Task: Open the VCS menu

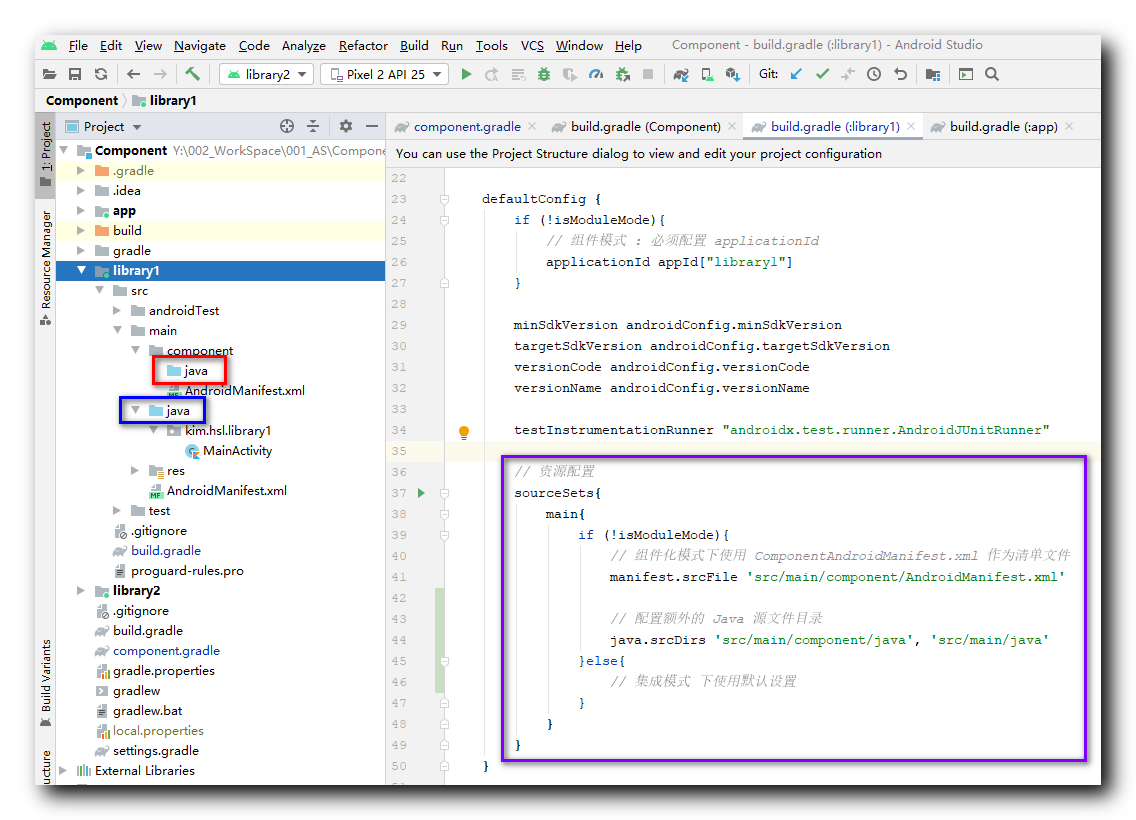Action: [532, 45]
